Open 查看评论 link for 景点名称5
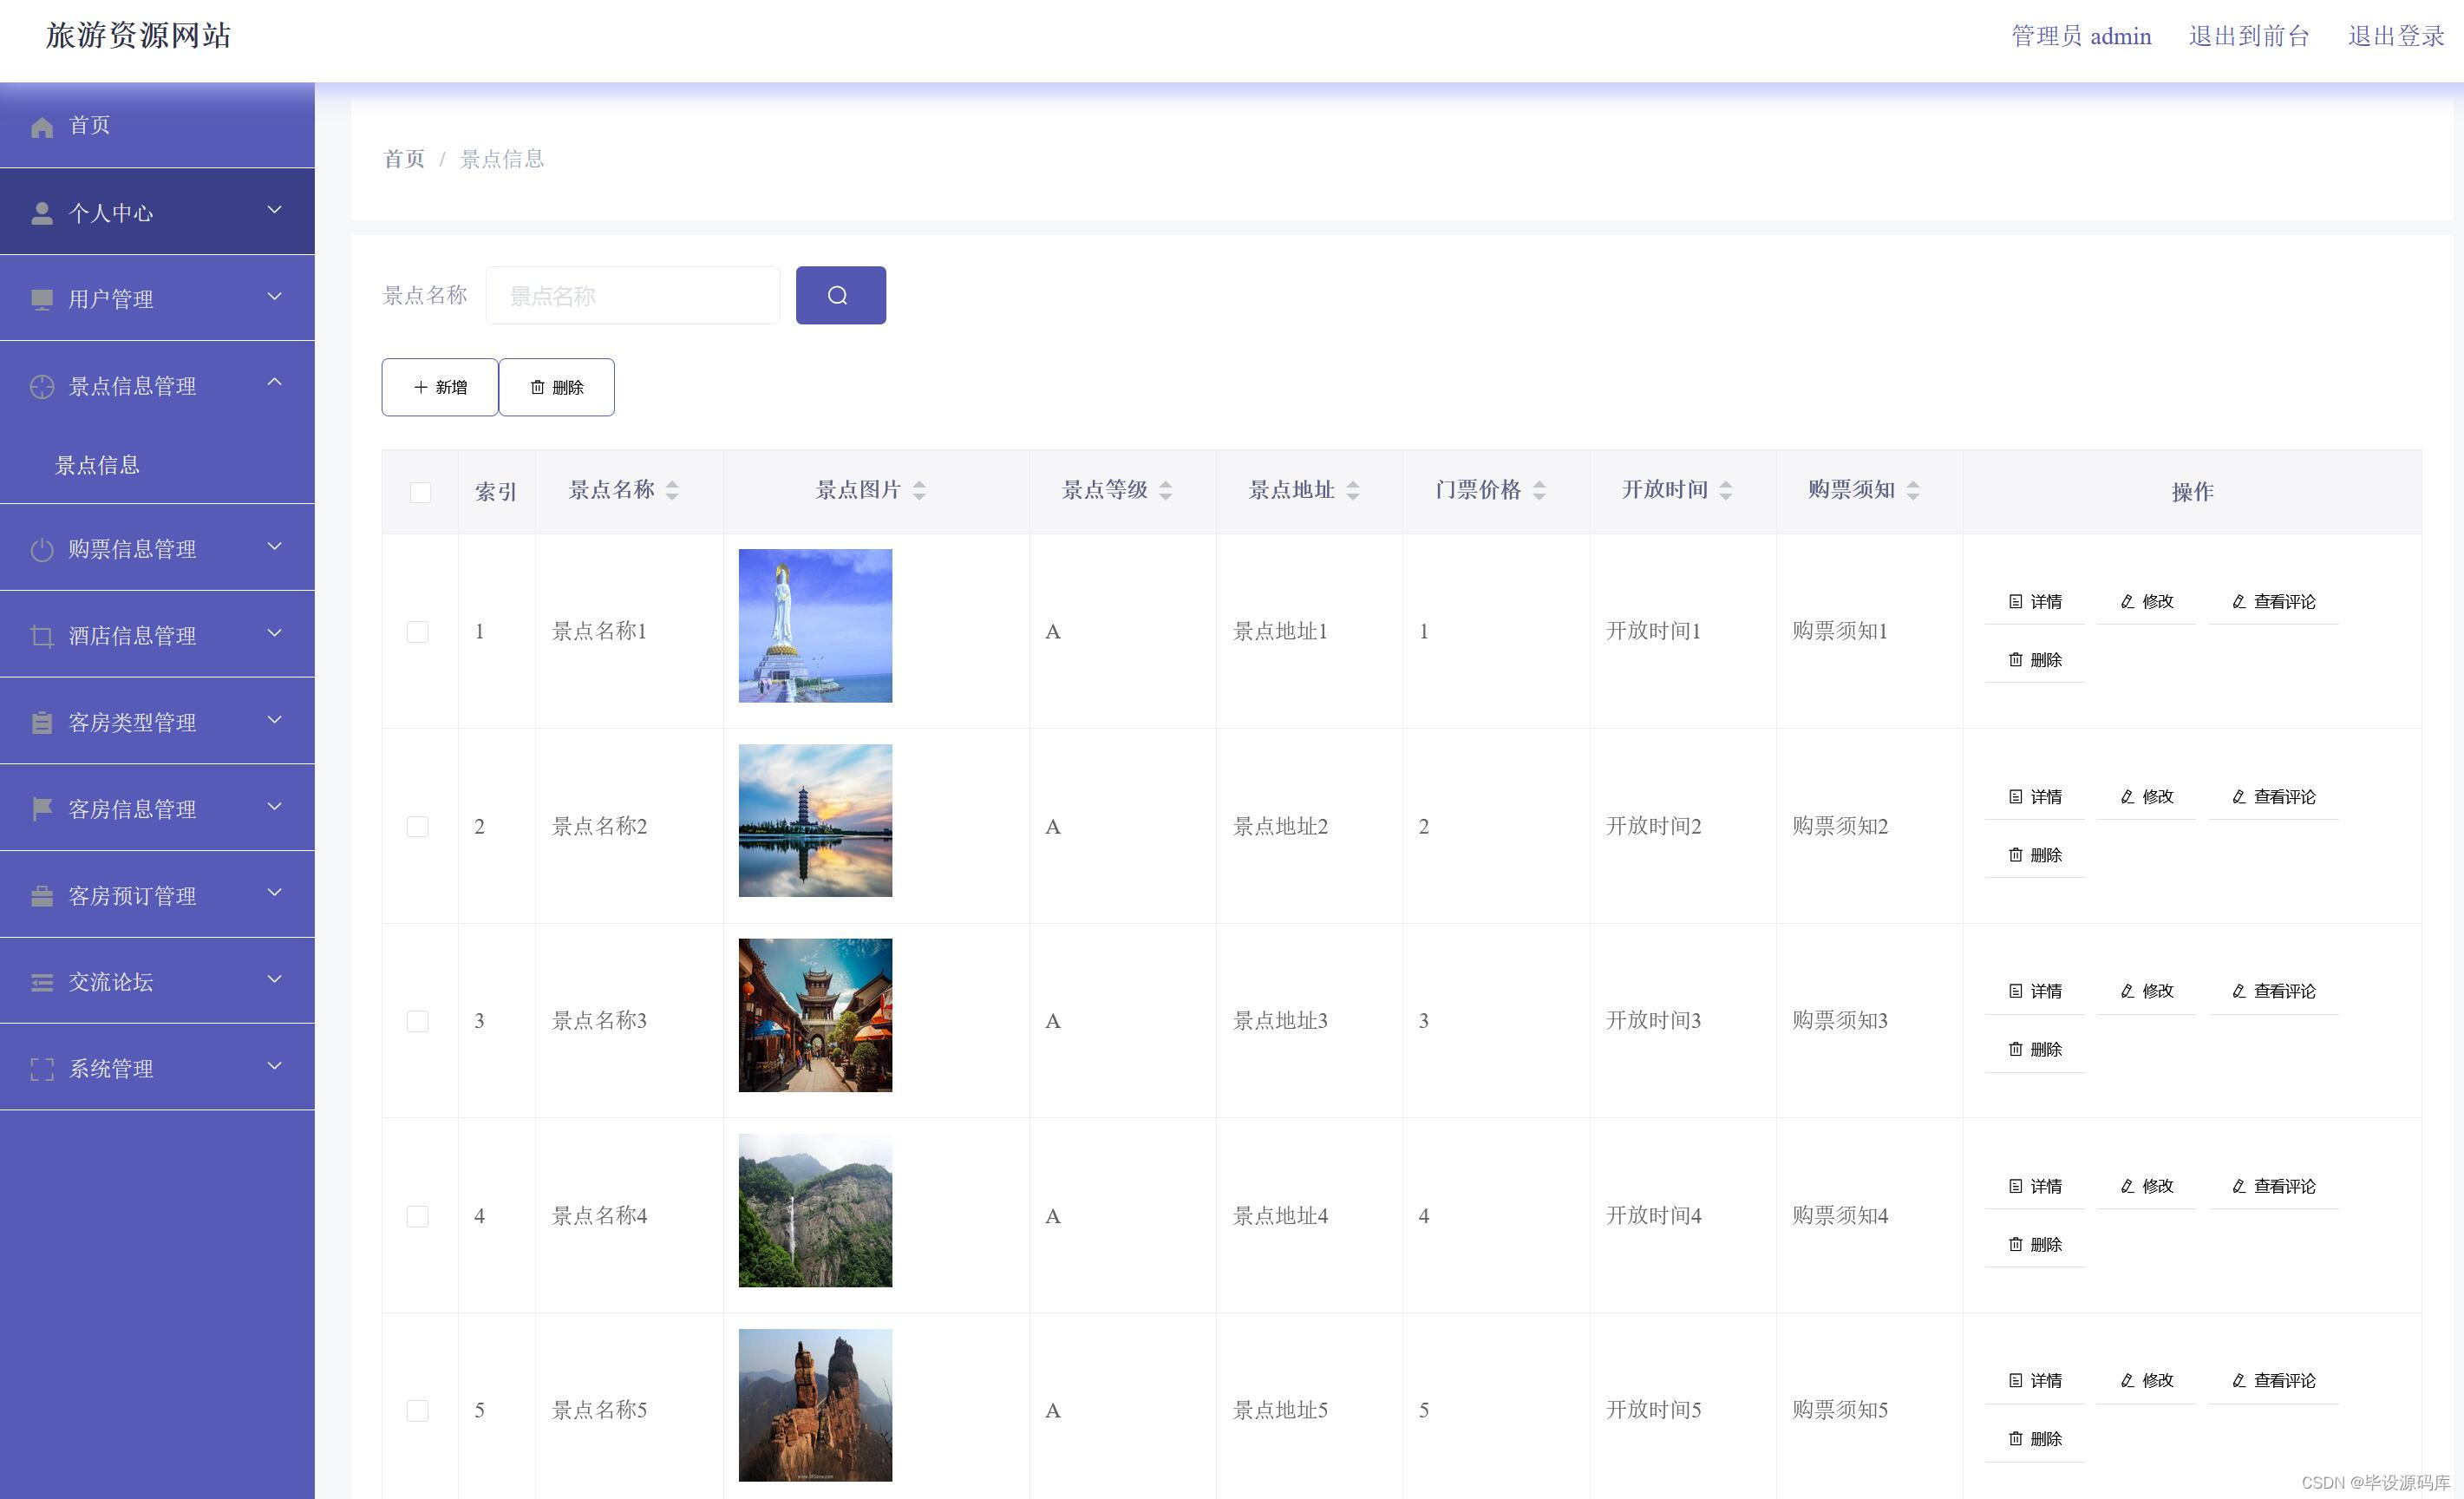Image resolution: width=2464 pixels, height=1499 pixels. [x=2272, y=1380]
